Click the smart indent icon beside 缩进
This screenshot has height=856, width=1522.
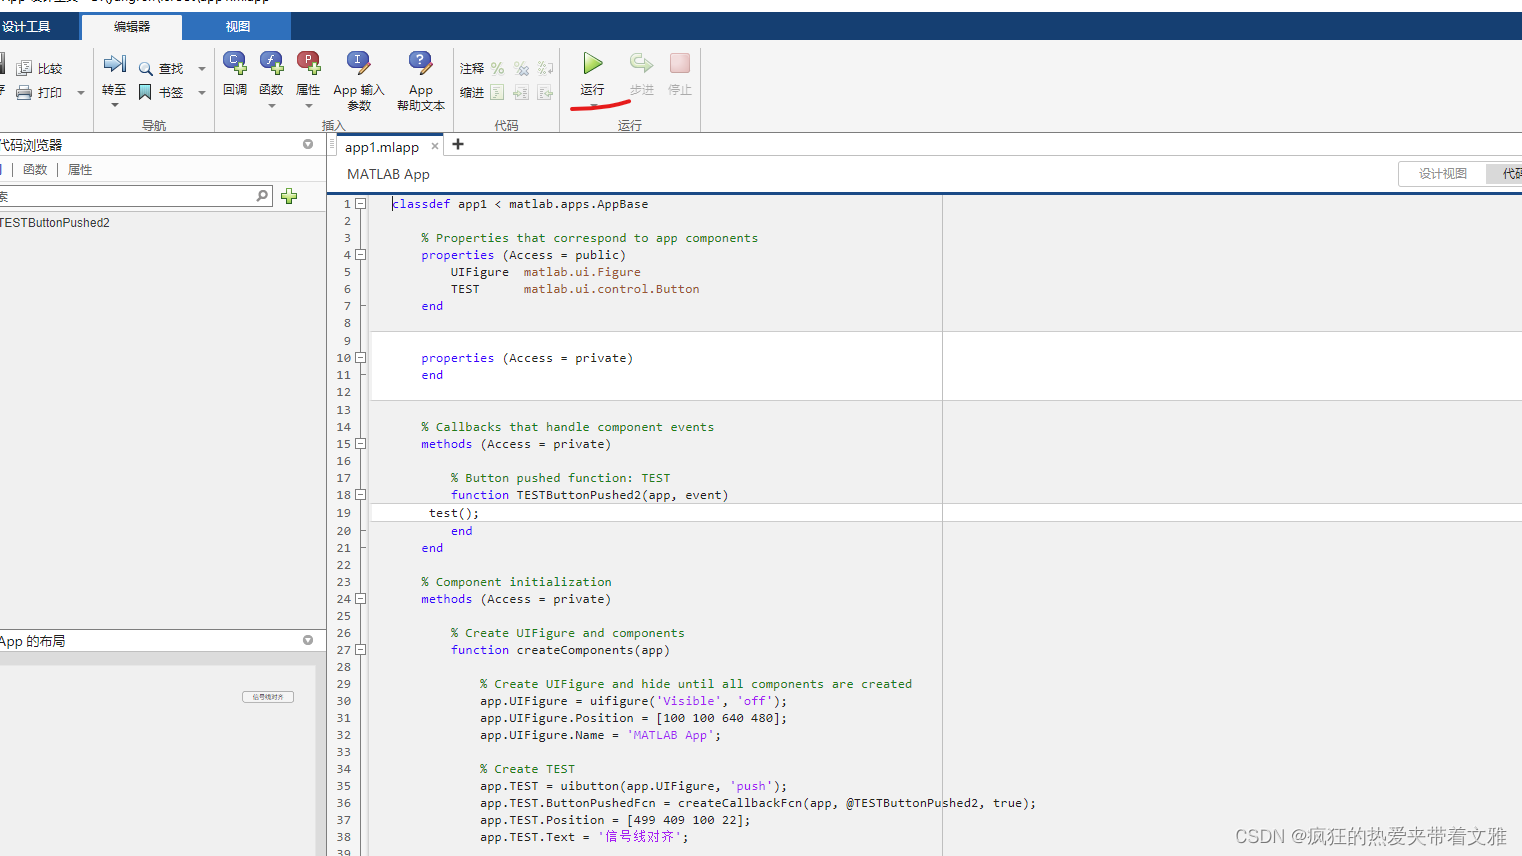(497, 92)
